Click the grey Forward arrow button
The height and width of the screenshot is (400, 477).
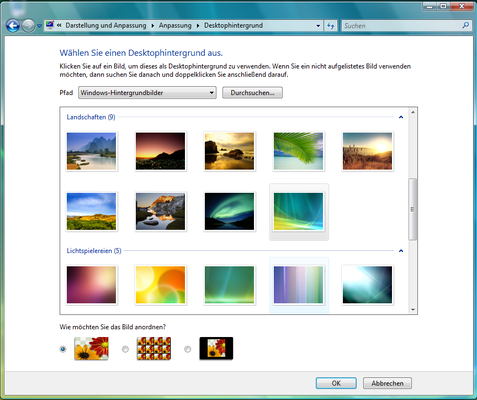tap(28, 26)
